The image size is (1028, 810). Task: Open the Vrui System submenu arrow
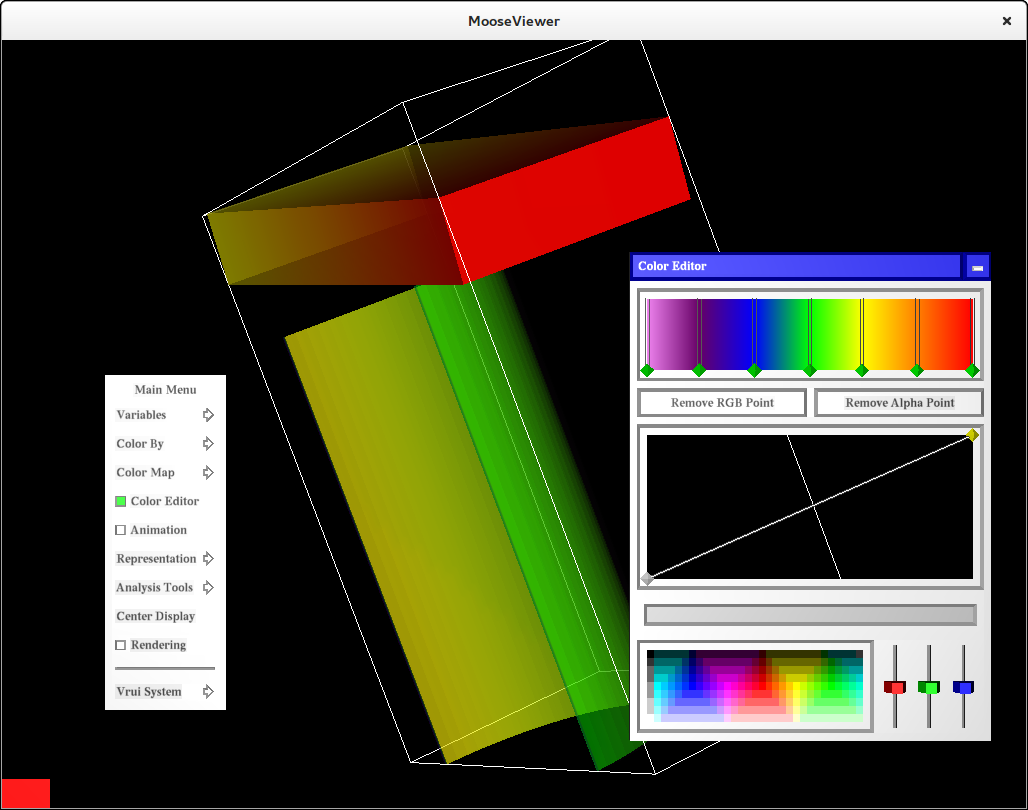[208, 691]
